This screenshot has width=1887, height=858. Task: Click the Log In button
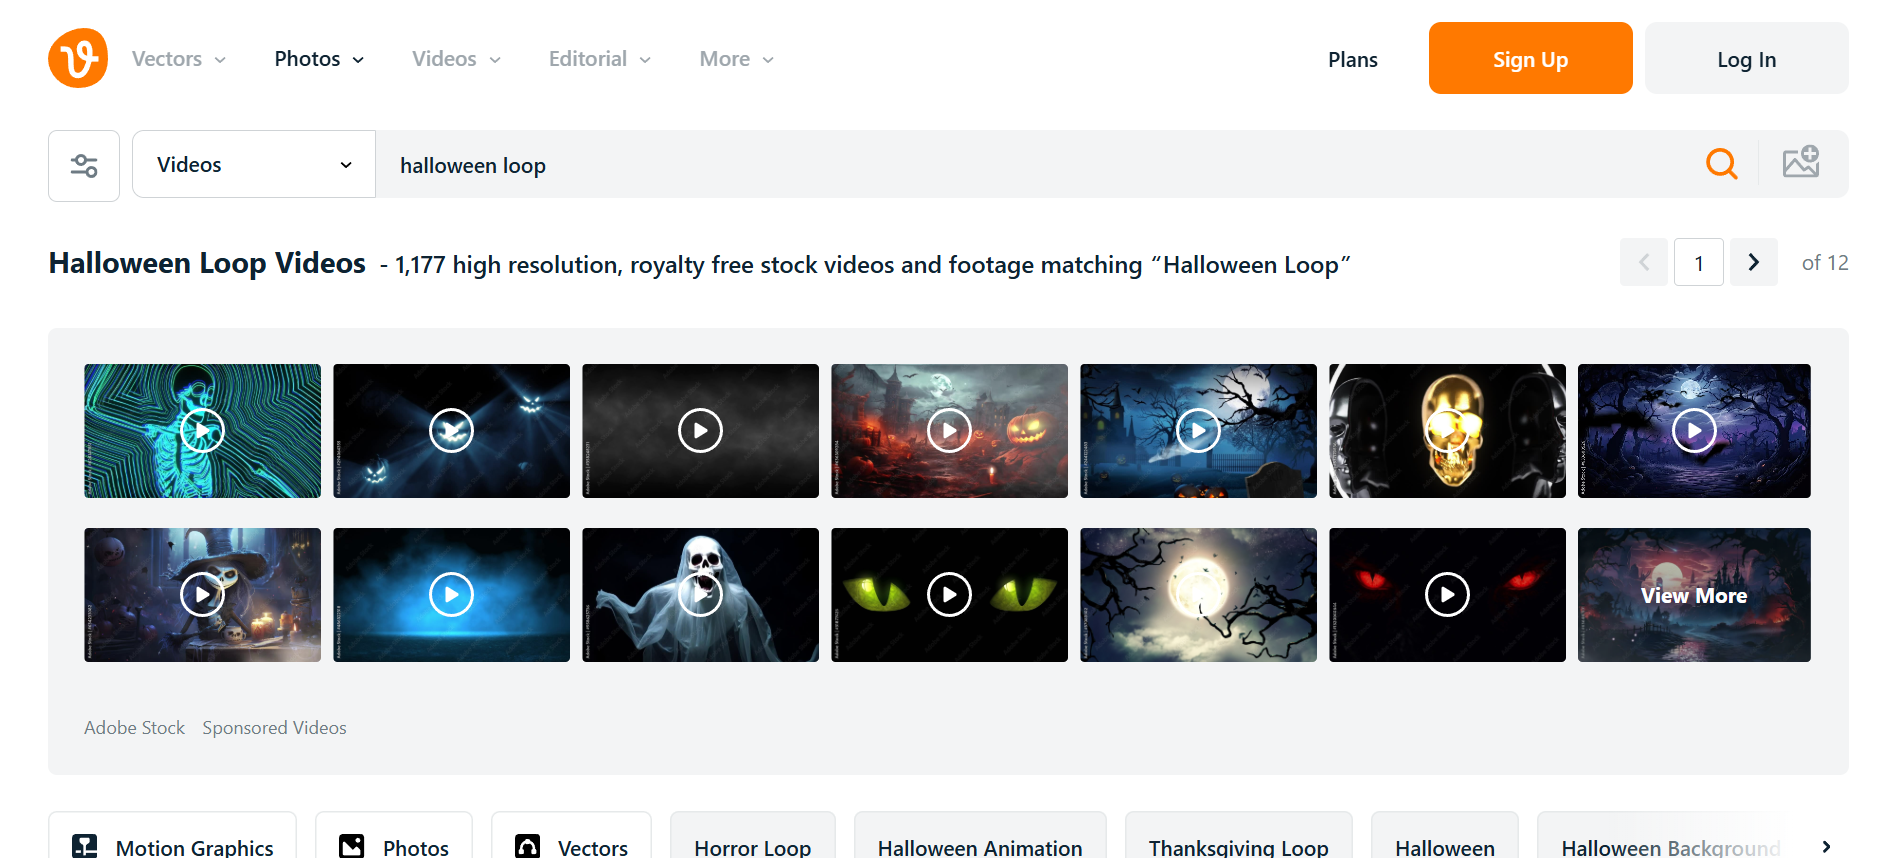point(1746,58)
